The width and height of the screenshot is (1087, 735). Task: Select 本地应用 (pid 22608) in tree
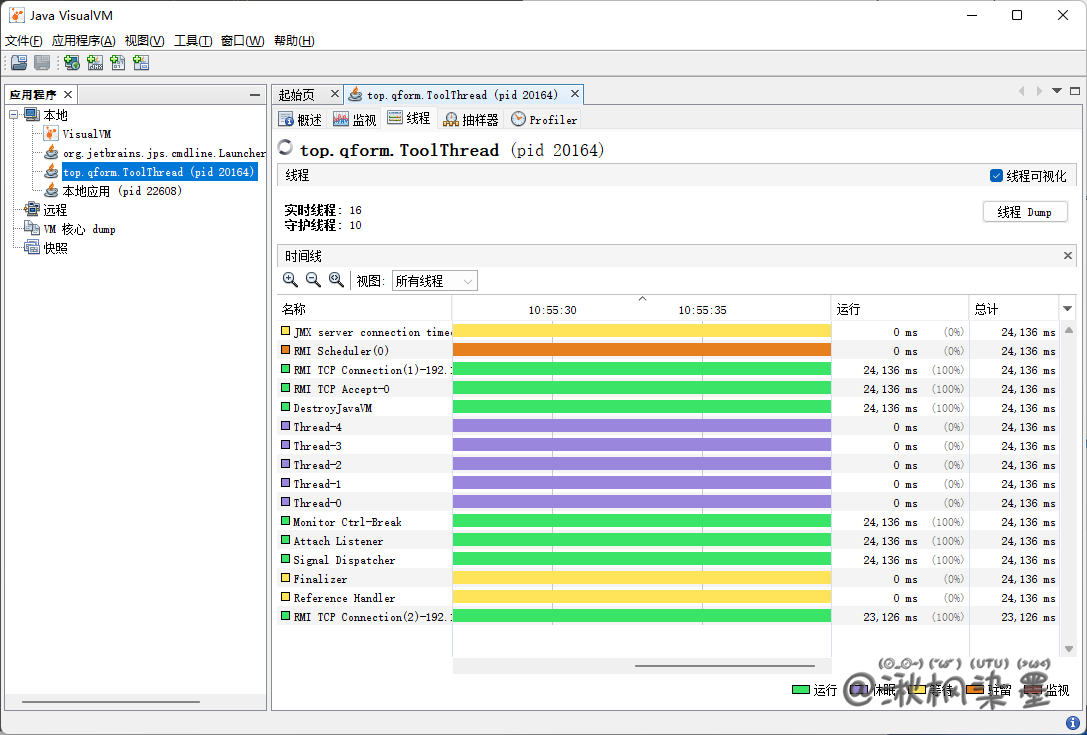(x=121, y=191)
